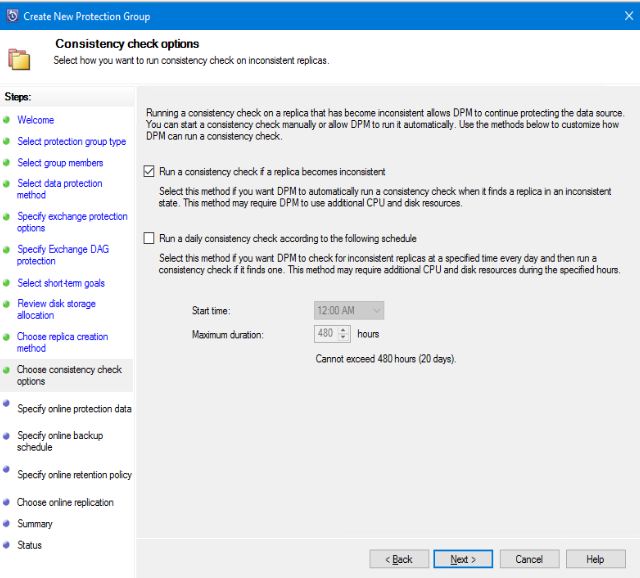Jump to Choose replica creation method step
640x578 pixels.
62,342
